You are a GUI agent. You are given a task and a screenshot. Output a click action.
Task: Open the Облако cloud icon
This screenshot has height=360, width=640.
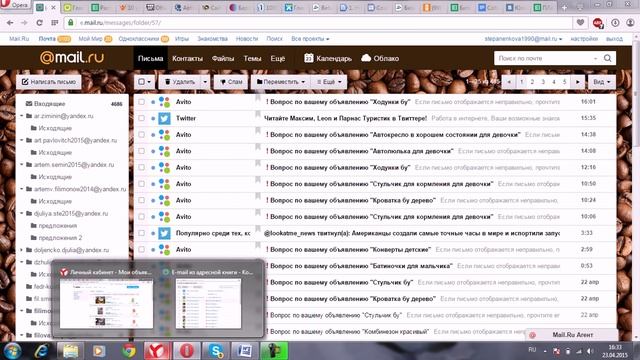(x=366, y=58)
